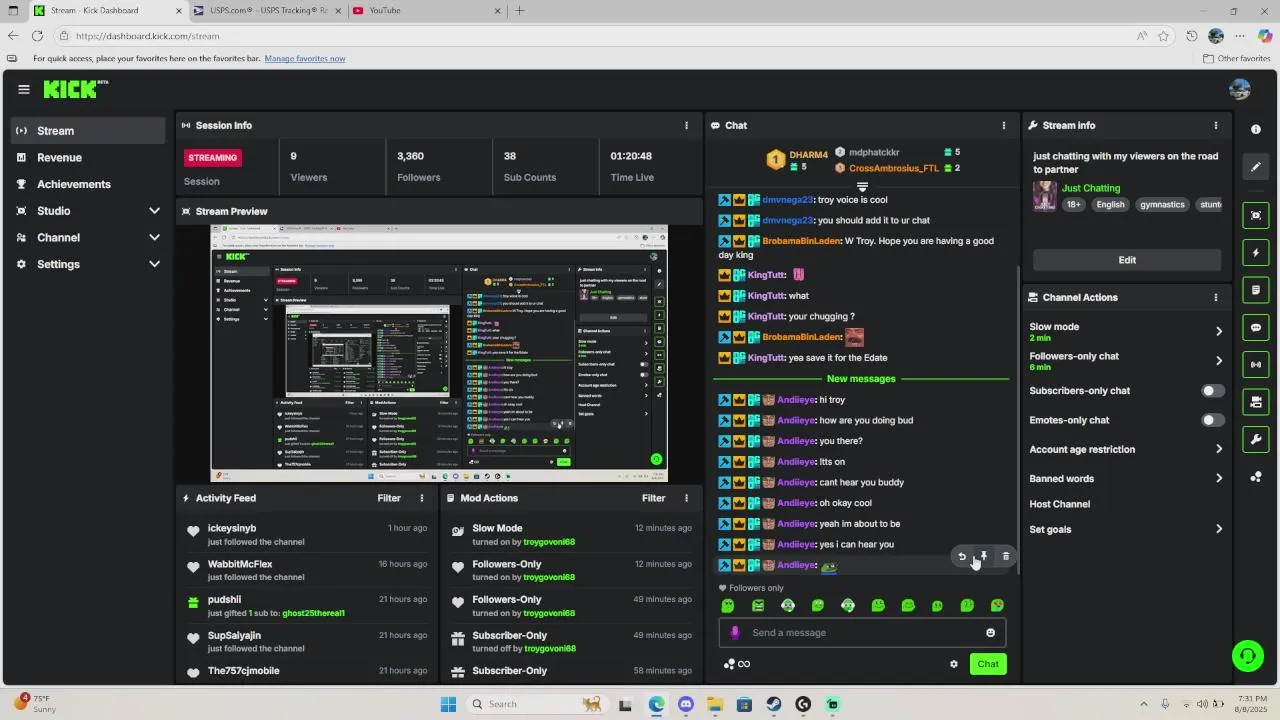Click the green Chat send button
The height and width of the screenshot is (720, 1280).
pyautogui.click(x=988, y=664)
